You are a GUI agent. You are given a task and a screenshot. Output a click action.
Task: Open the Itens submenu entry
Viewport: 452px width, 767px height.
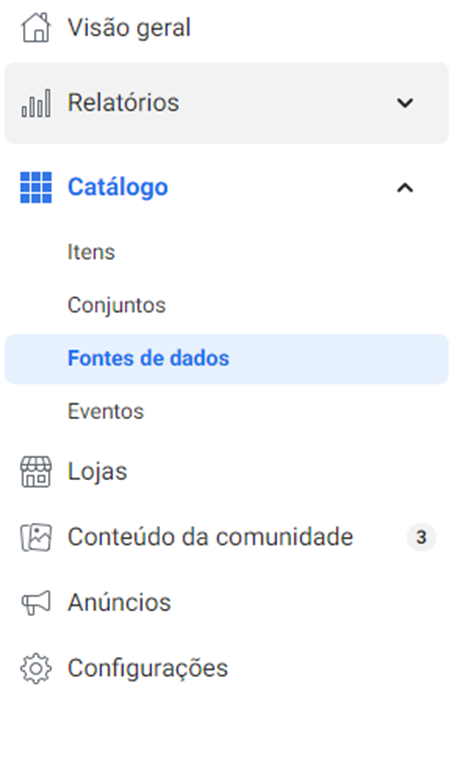coord(91,252)
